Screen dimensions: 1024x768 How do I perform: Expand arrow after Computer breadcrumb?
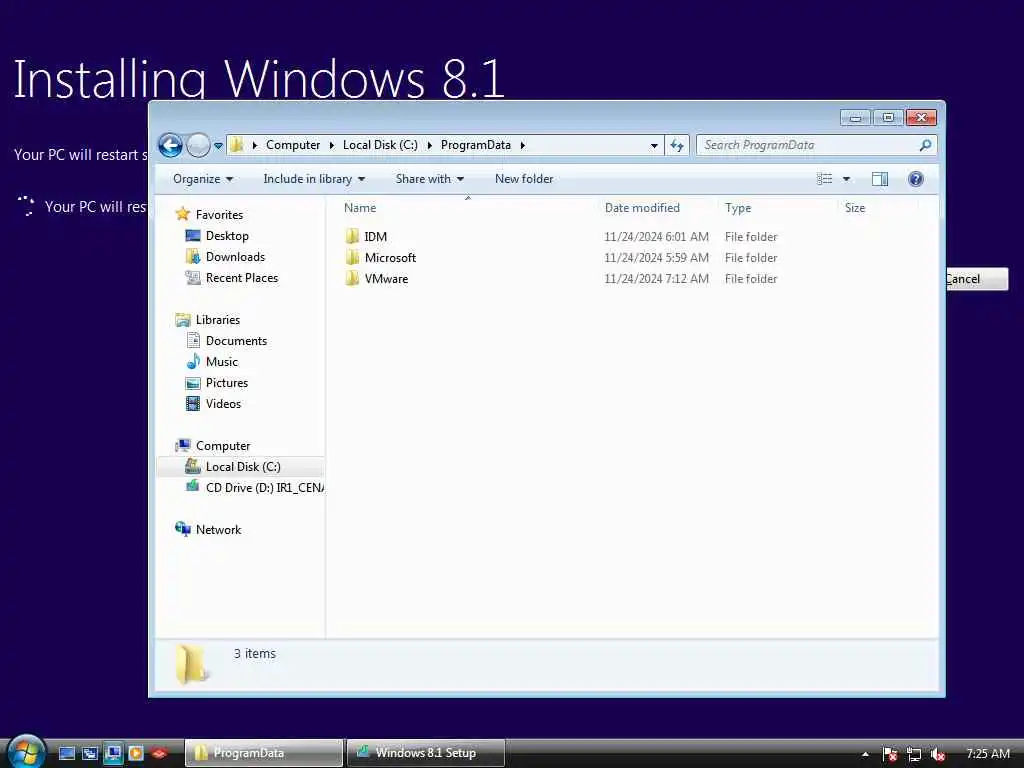point(332,145)
